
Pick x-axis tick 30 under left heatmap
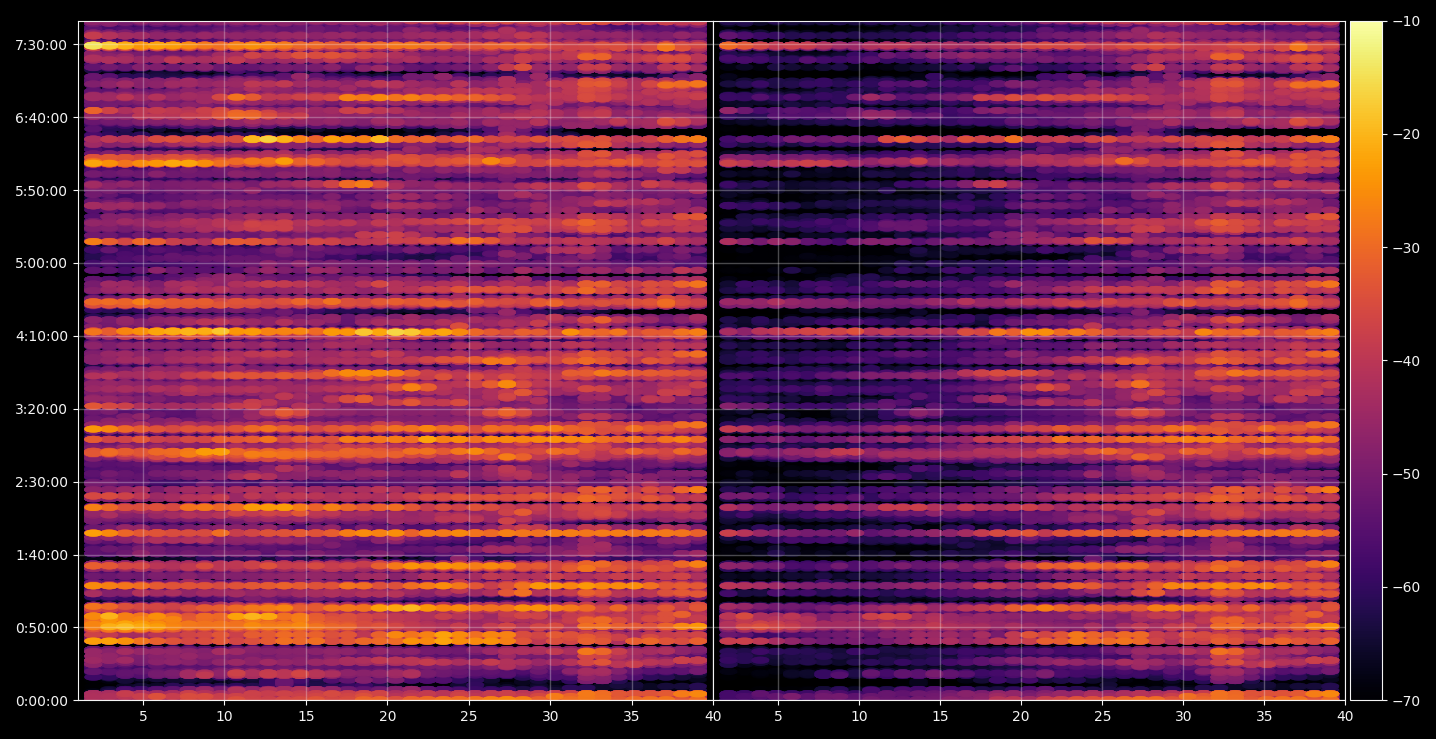pyautogui.click(x=550, y=716)
